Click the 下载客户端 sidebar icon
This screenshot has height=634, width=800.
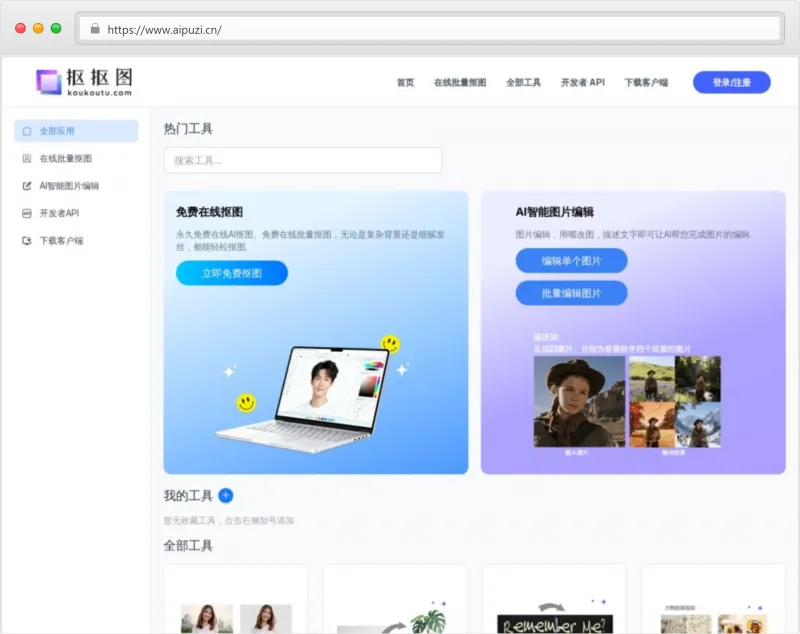[27, 239]
